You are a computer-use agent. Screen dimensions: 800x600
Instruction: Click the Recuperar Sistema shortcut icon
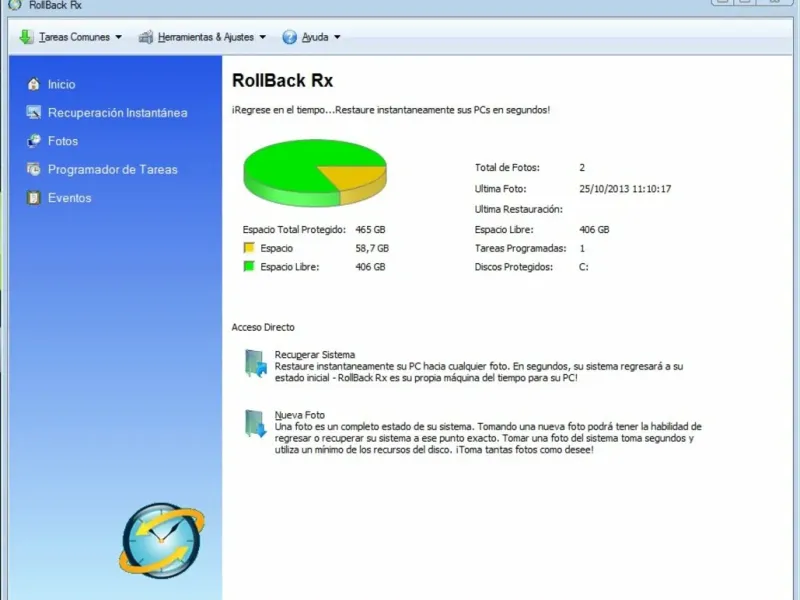pyautogui.click(x=256, y=363)
